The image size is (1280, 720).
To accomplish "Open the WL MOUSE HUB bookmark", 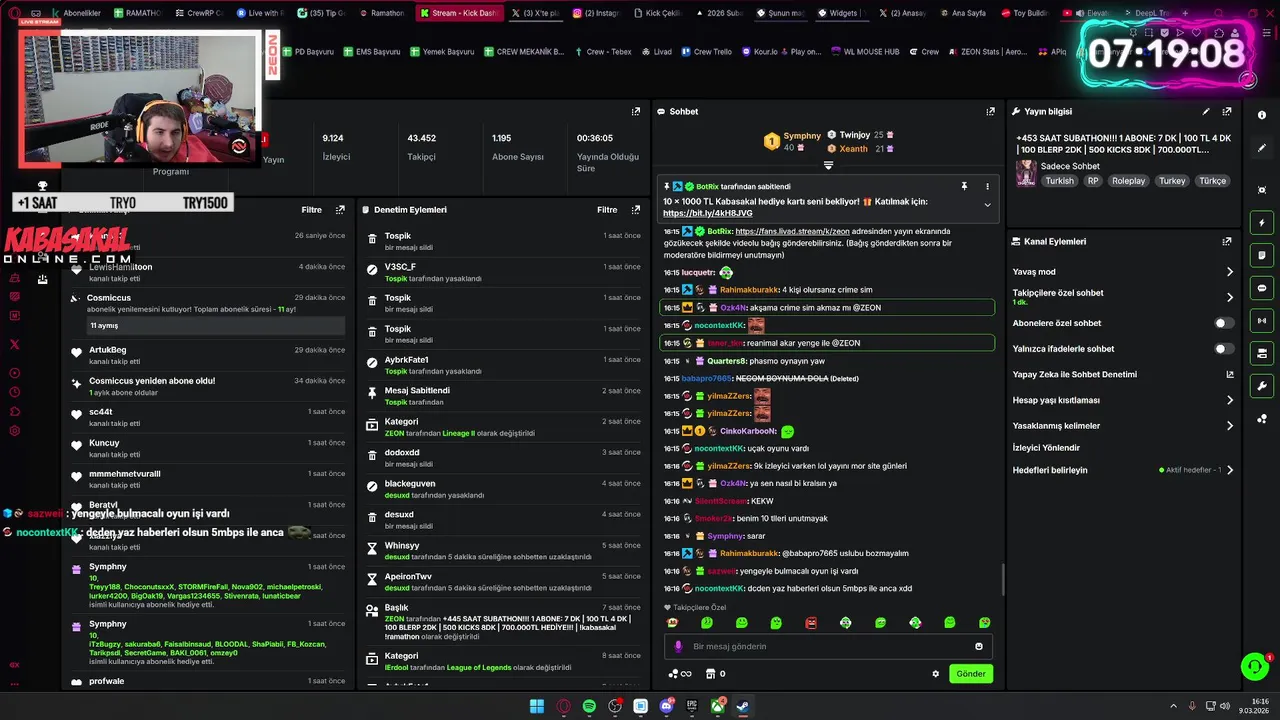I will pyautogui.click(x=866, y=51).
